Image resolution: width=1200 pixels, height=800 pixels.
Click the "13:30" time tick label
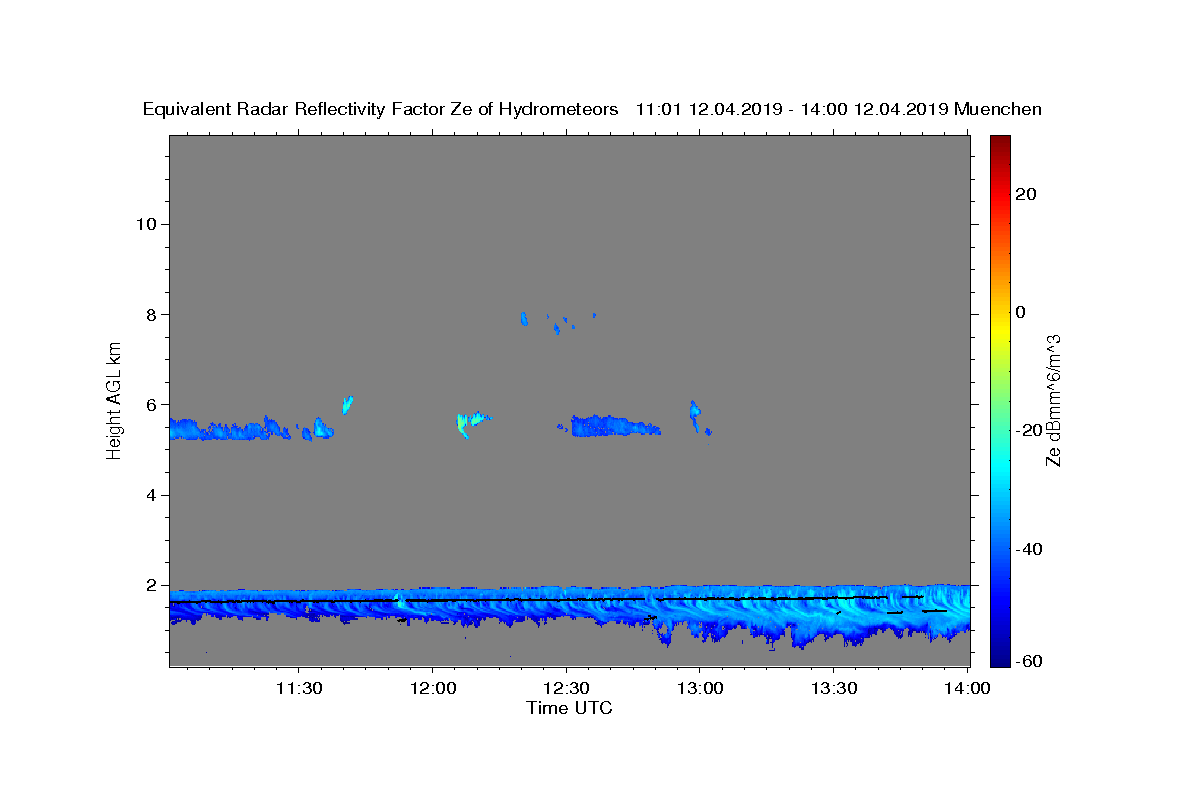pos(834,688)
